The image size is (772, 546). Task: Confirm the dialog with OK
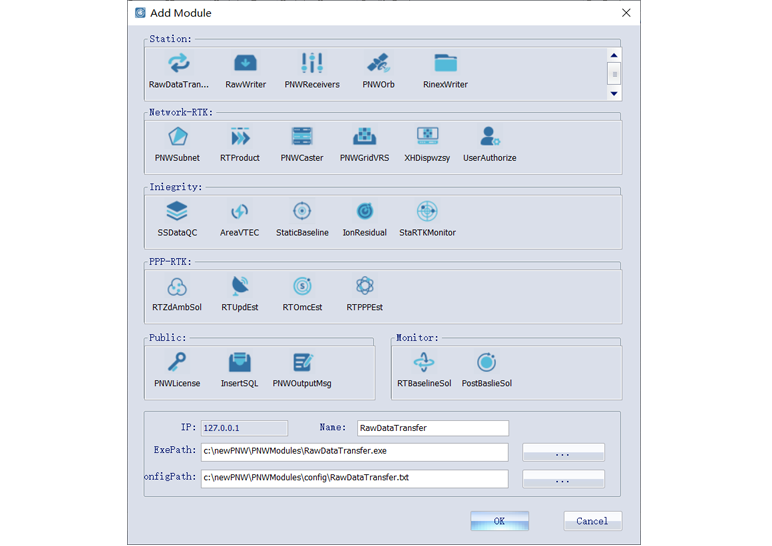click(x=499, y=521)
